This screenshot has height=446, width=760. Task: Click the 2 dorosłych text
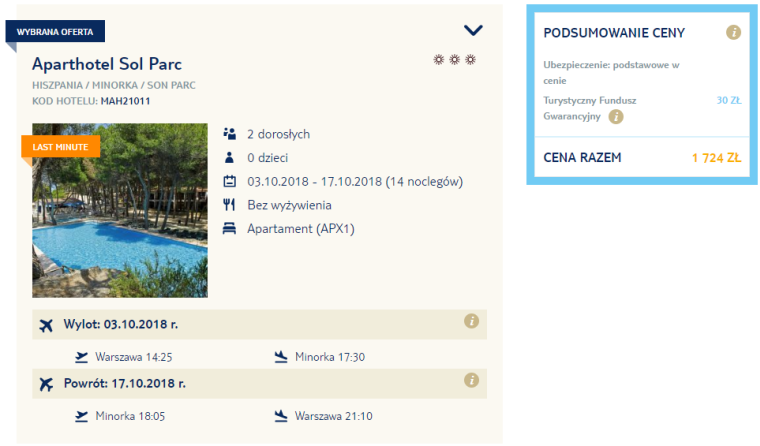pos(278,134)
